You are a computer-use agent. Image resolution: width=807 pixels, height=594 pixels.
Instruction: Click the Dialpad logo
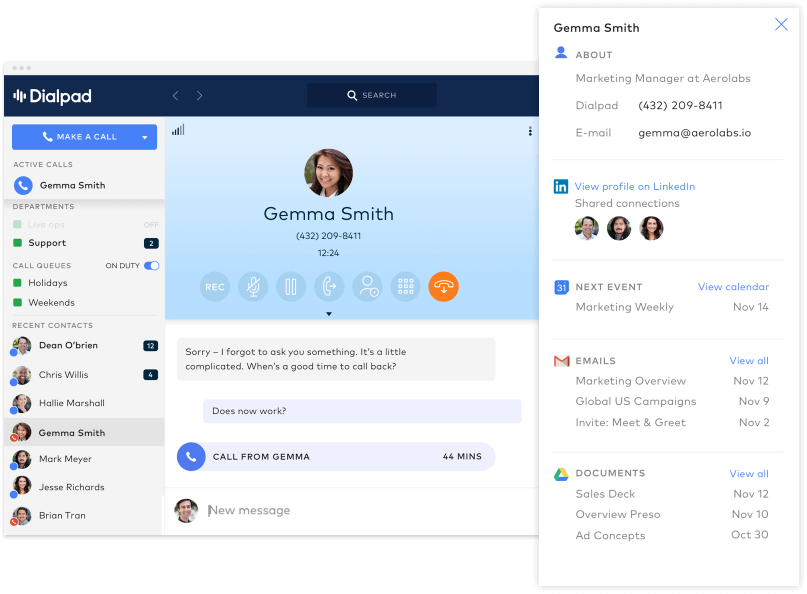click(52, 96)
